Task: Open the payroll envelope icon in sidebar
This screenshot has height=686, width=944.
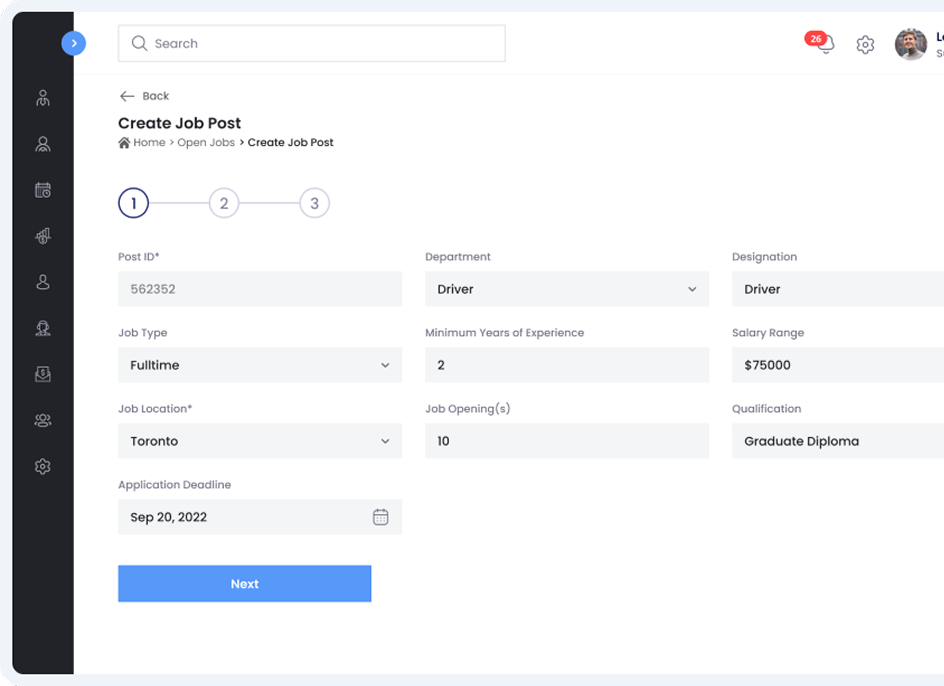Action: pyautogui.click(x=42, y=374)
